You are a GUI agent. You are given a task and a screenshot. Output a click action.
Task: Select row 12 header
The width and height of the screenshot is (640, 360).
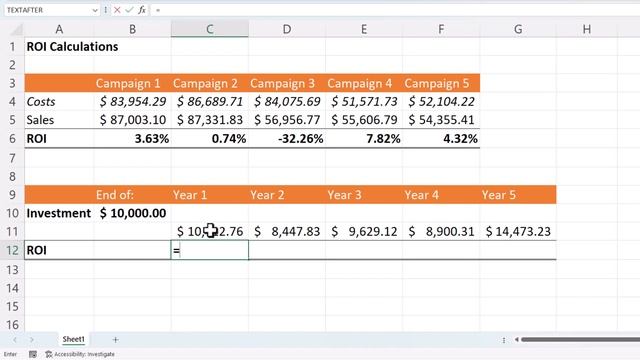[12, 250]
